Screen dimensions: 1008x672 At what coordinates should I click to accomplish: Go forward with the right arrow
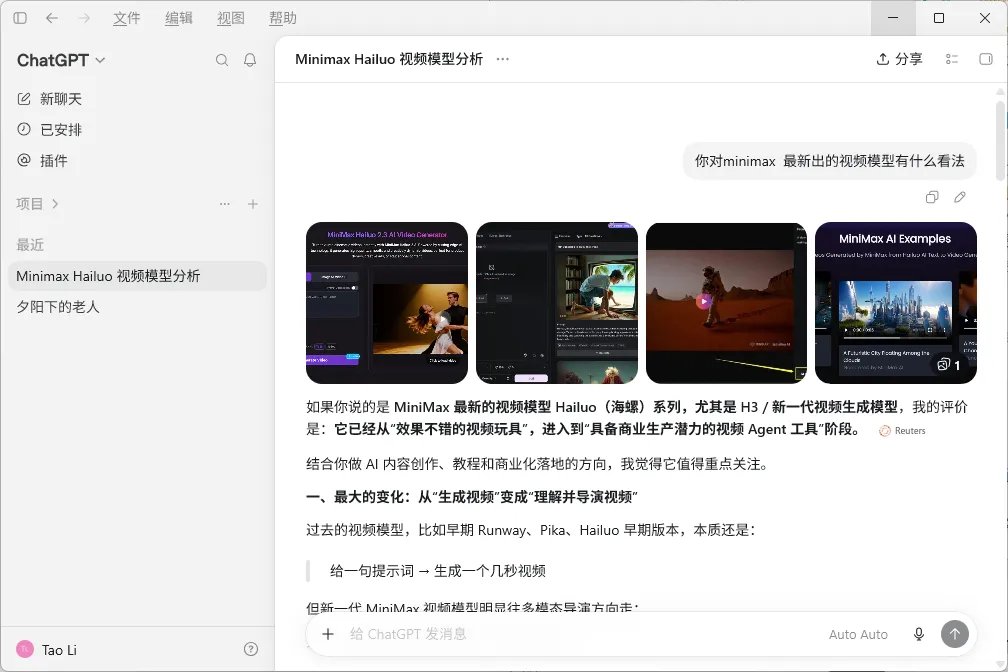point(84,18)
